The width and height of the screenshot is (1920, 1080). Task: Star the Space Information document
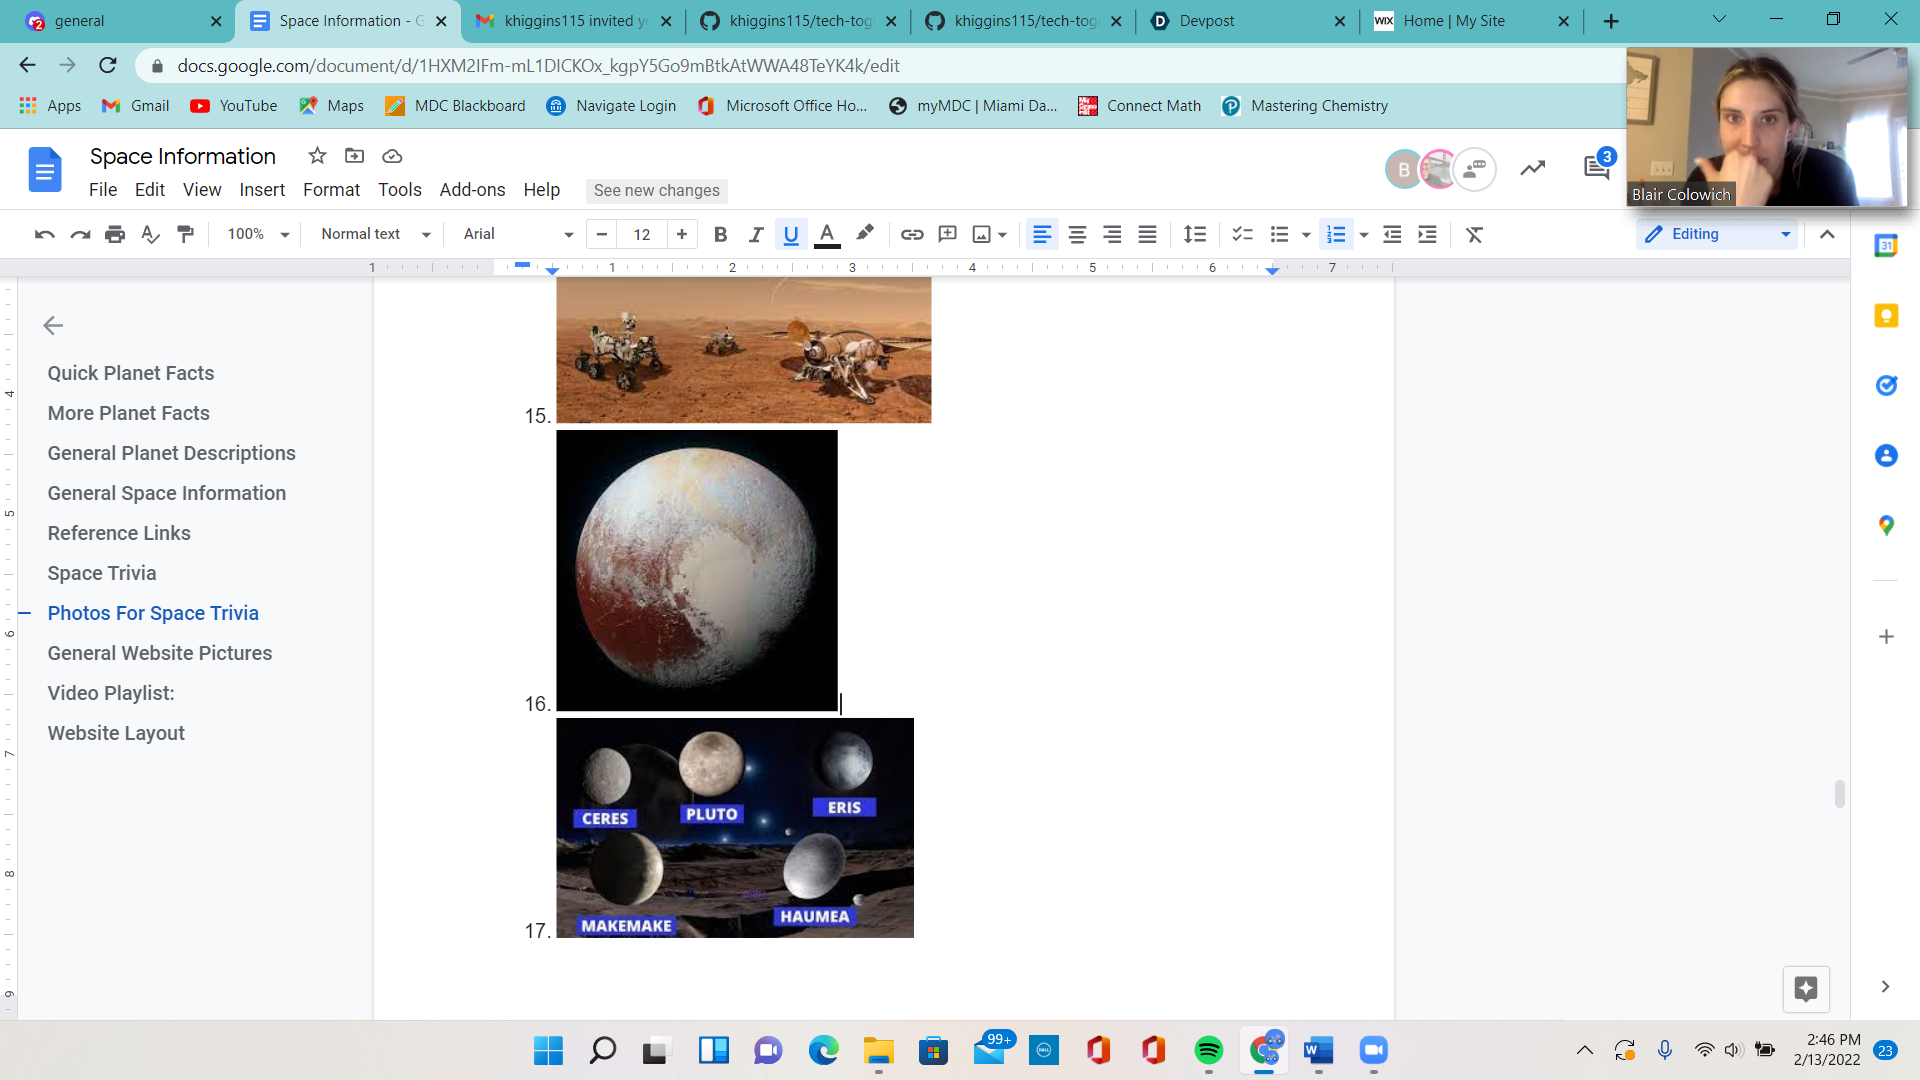[317, 156]
